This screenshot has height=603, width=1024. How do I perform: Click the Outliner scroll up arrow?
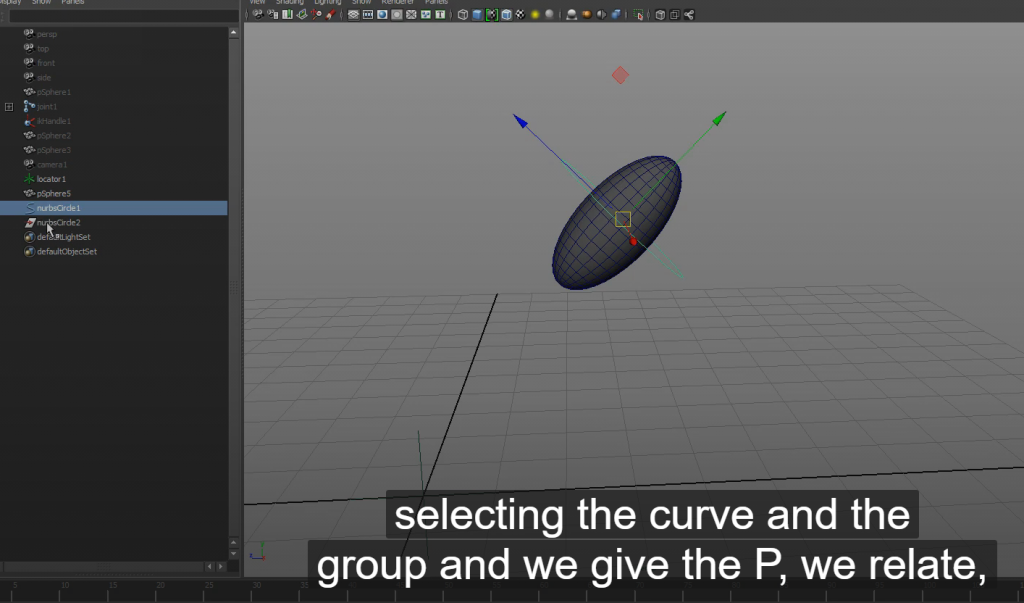tap(234, 32)
